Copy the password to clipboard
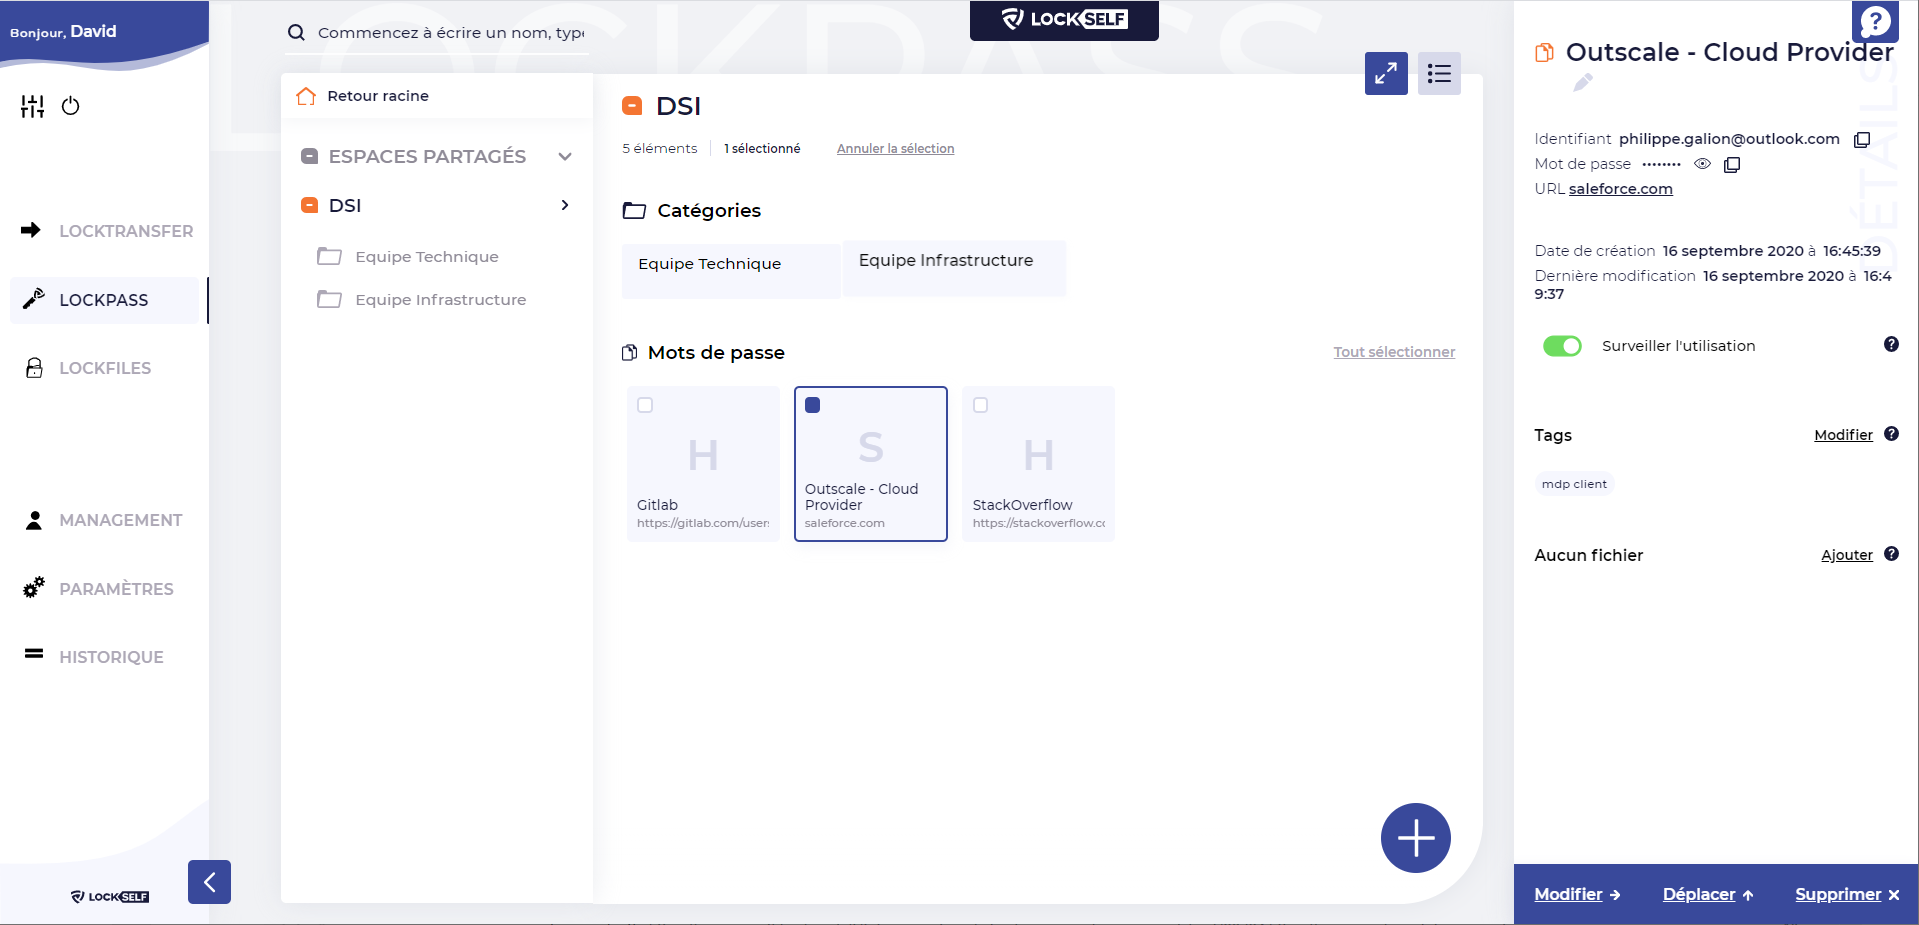This screenshot has height=925, width=1919. (1732, 164)
